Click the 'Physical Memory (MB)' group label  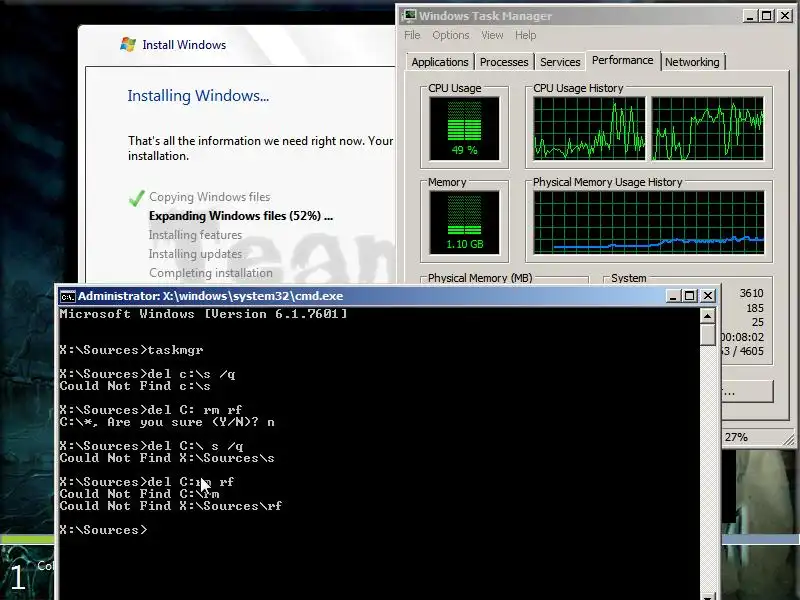tap(480, 278)
